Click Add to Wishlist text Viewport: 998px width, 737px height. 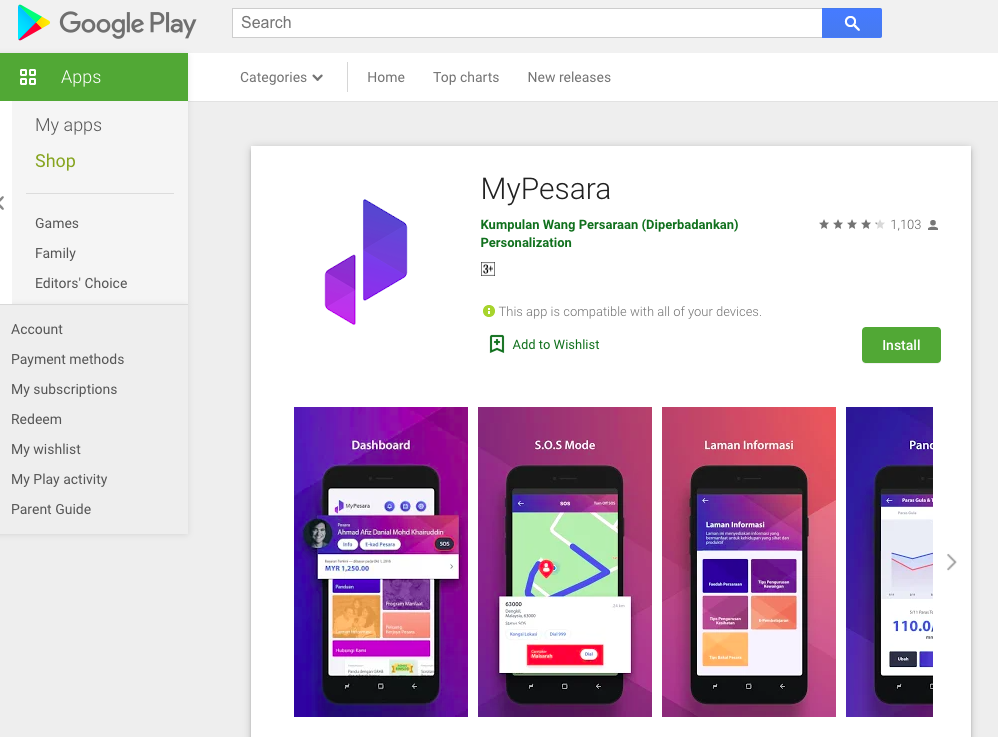[556, 344]
